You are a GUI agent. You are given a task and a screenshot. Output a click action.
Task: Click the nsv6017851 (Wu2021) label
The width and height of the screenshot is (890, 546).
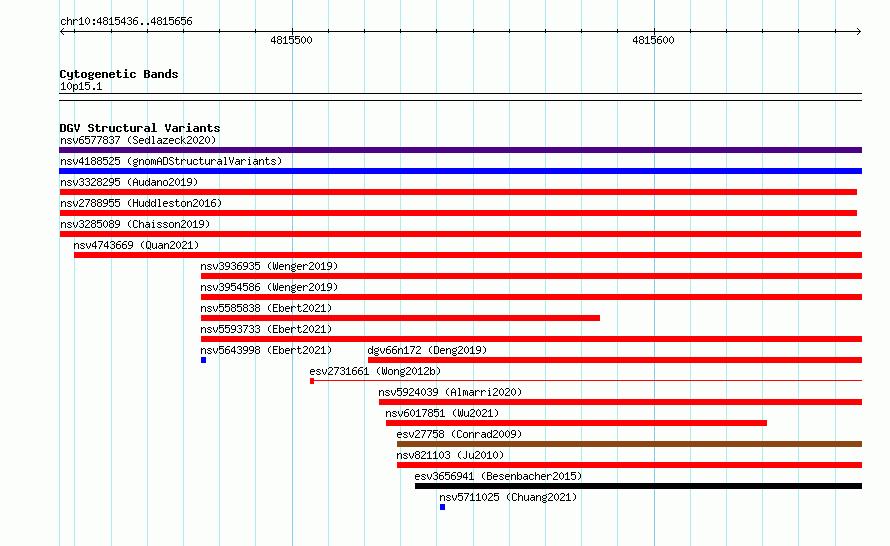coord(442,413)
